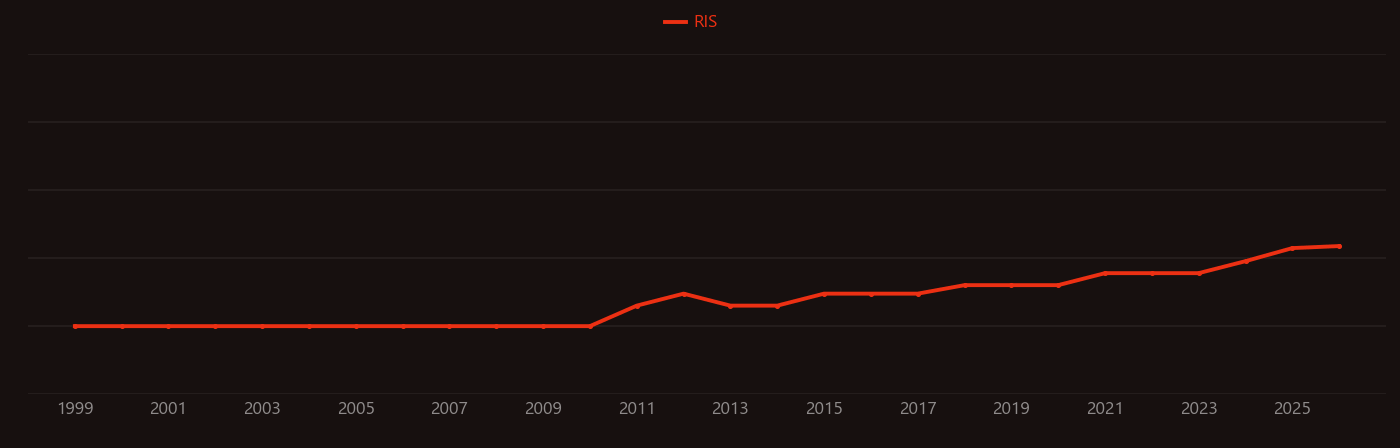This screenshot has width=1400, height=448.
Task: Click the 2003 x-axis label
Action: tap(262, 409)
